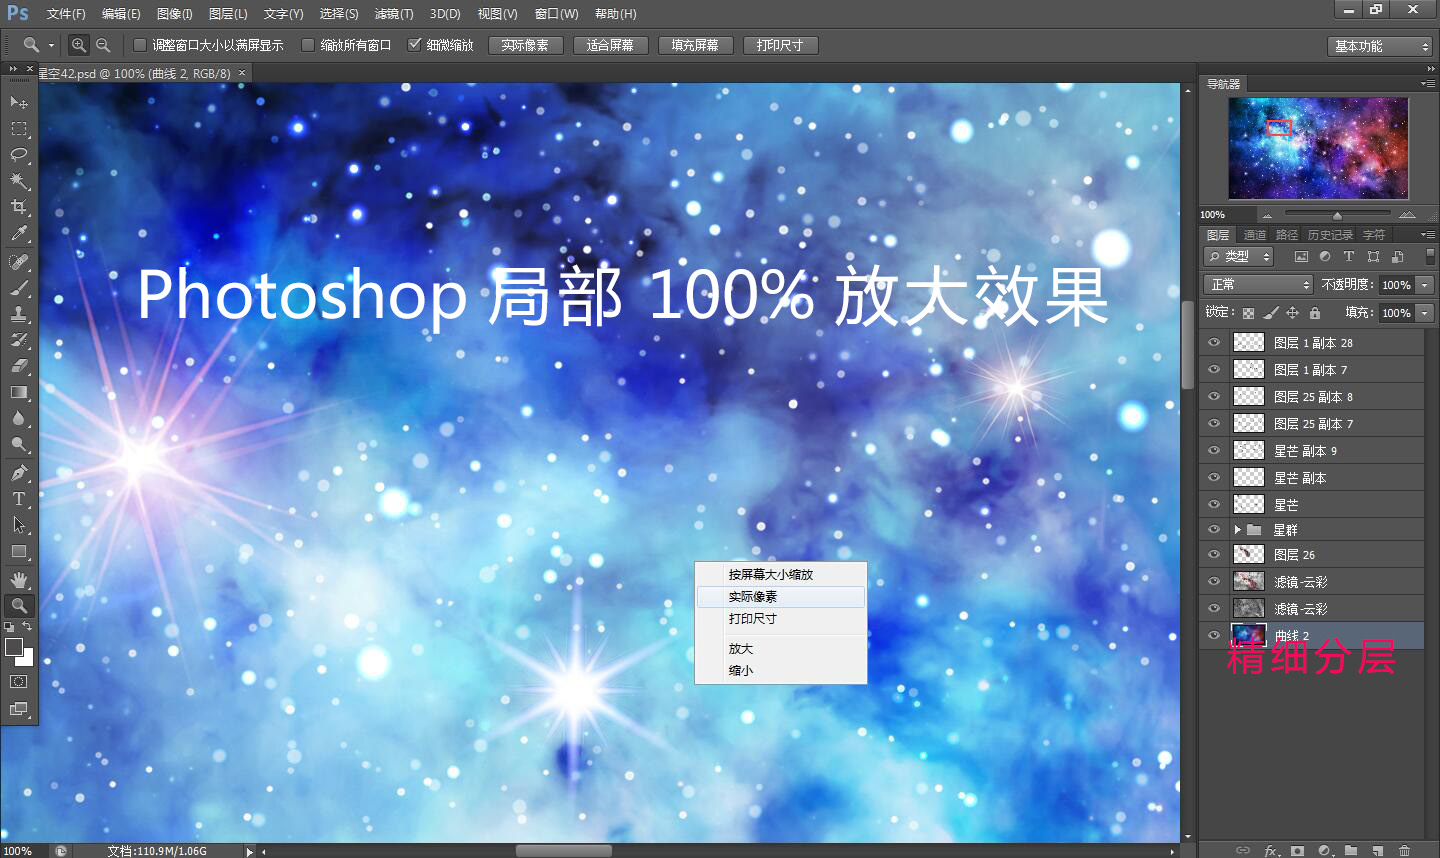Select the Spot Healing Brush tool
The height and width of the screenshot is (858, 1440).
coord(19,262)
